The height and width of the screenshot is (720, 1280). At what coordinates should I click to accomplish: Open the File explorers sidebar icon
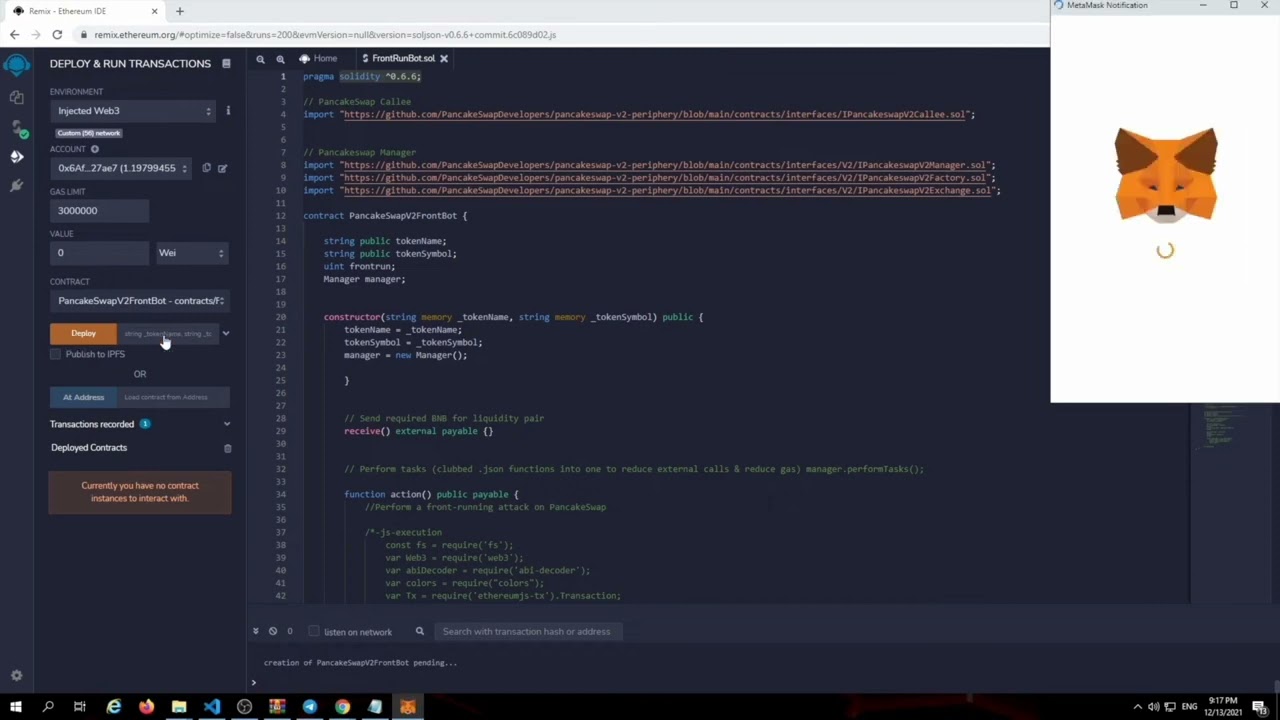(16, 97)
